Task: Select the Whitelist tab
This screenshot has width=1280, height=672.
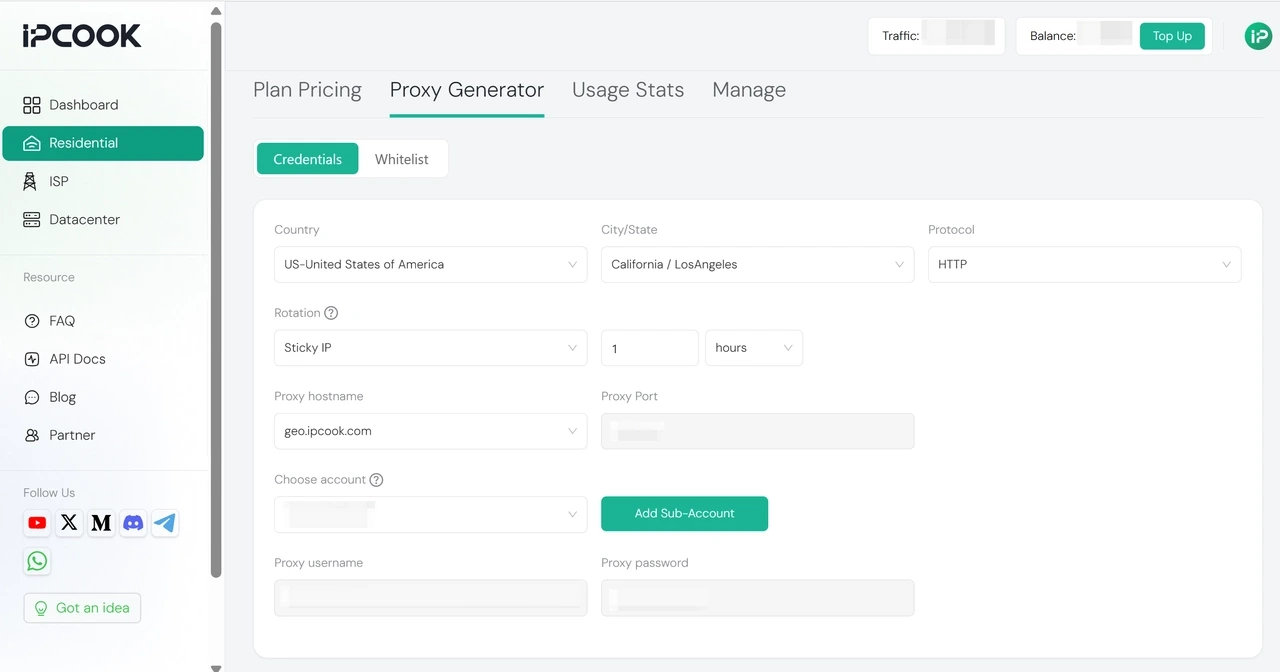Action: click(x=402, y=159)
